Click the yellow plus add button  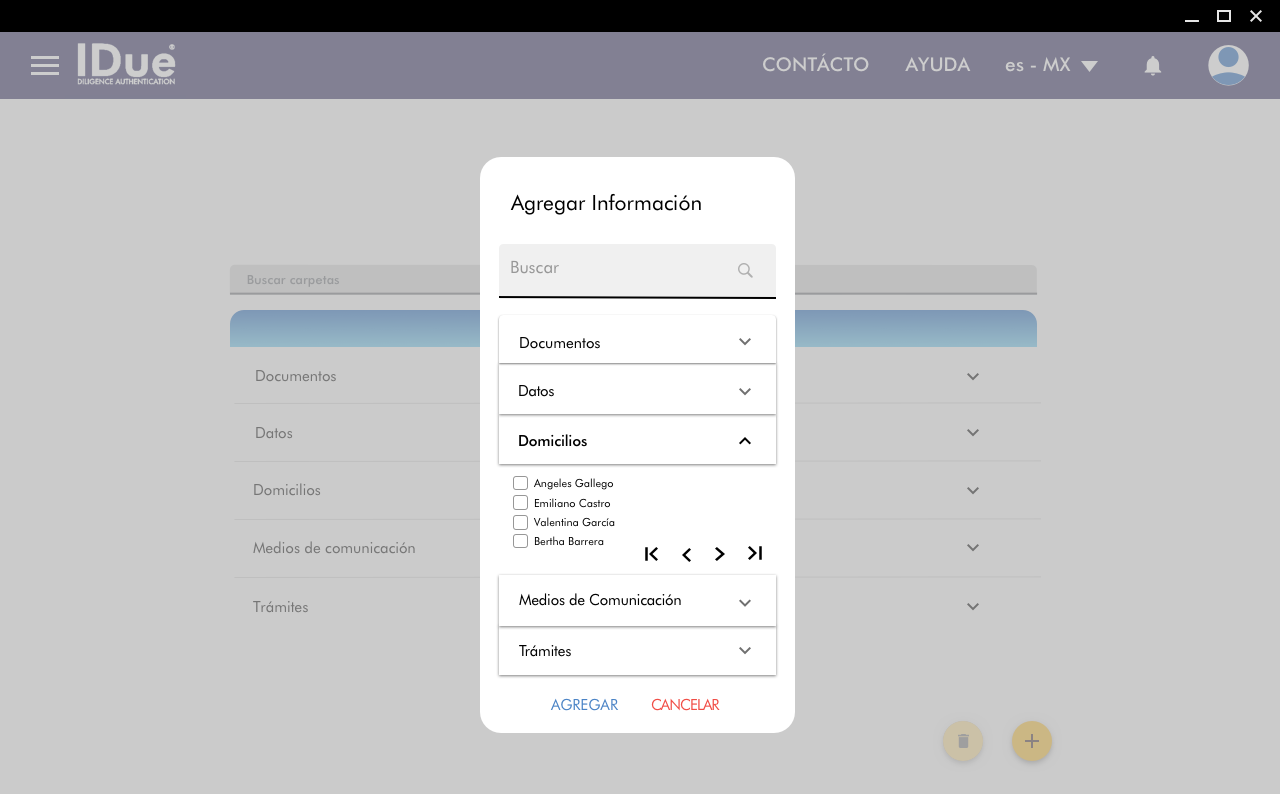pos(1032,741)
